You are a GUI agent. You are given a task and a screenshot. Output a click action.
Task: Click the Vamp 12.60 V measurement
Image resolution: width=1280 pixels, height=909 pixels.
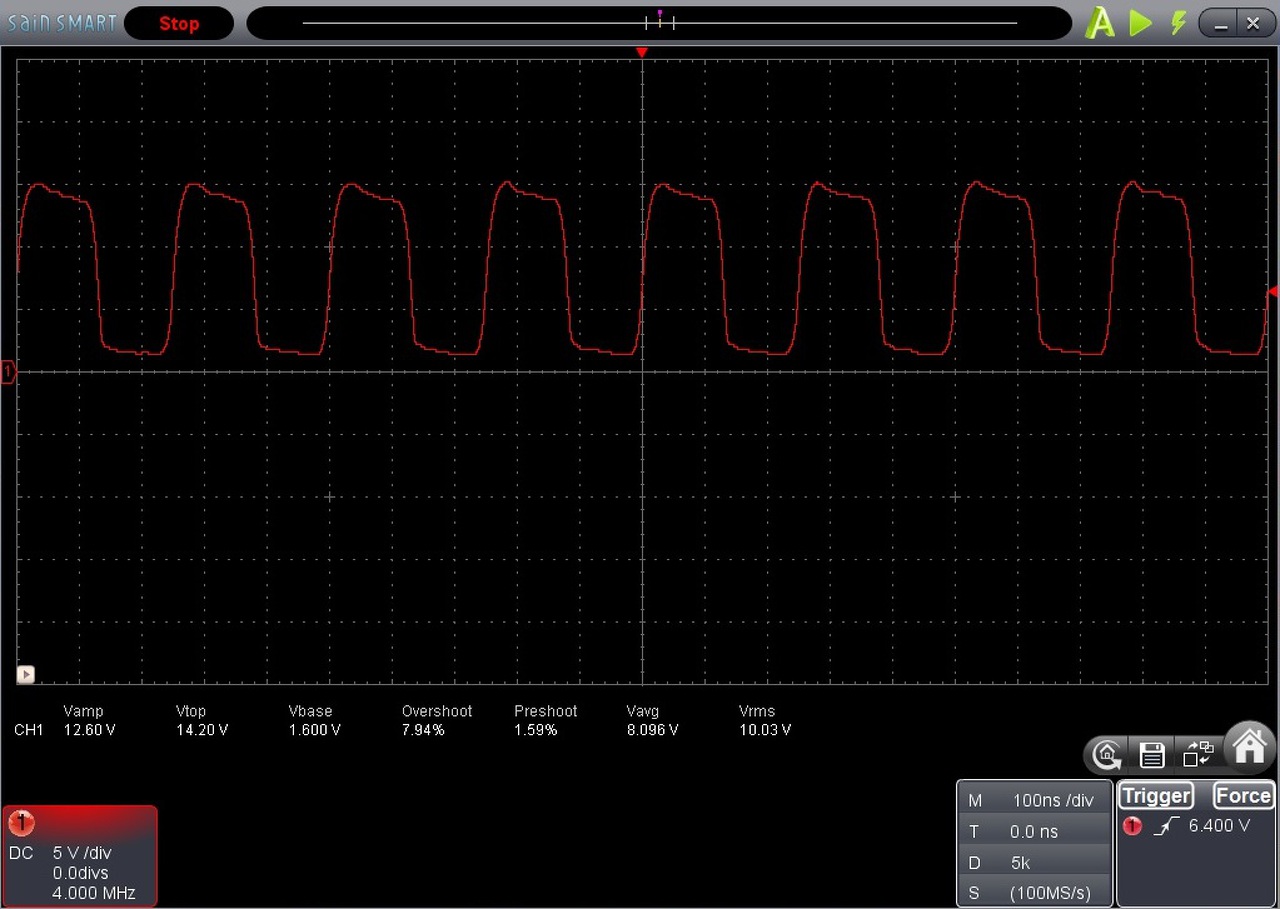(88, 720)
